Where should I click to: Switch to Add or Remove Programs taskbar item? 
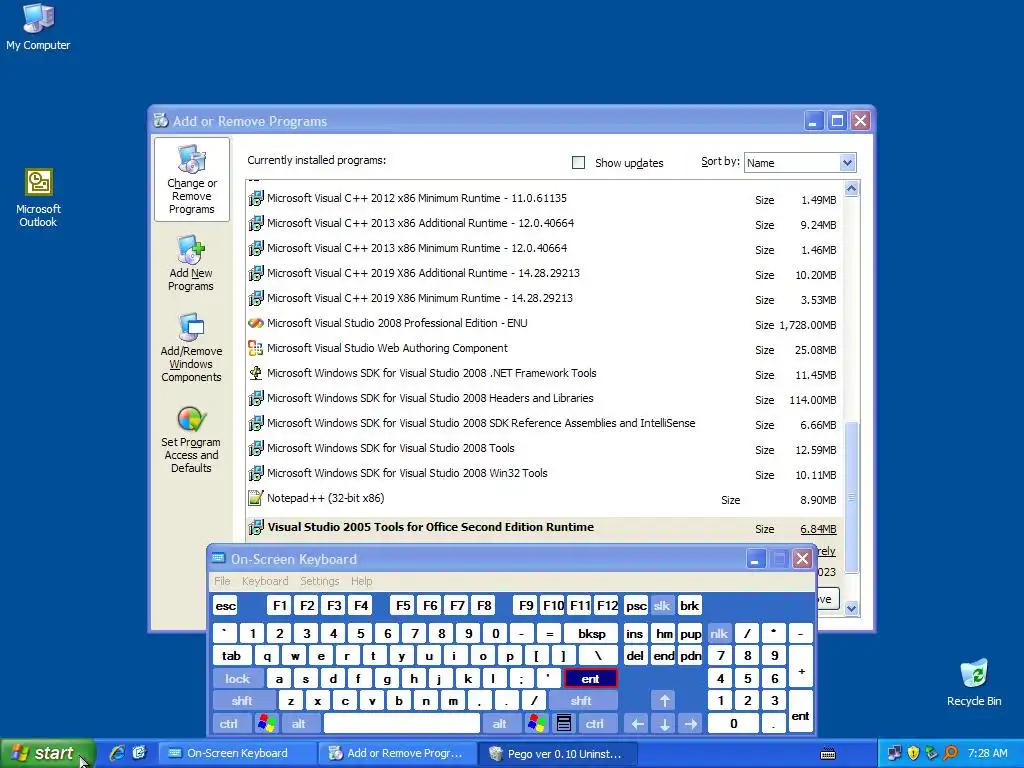click(x=398, y=754)
